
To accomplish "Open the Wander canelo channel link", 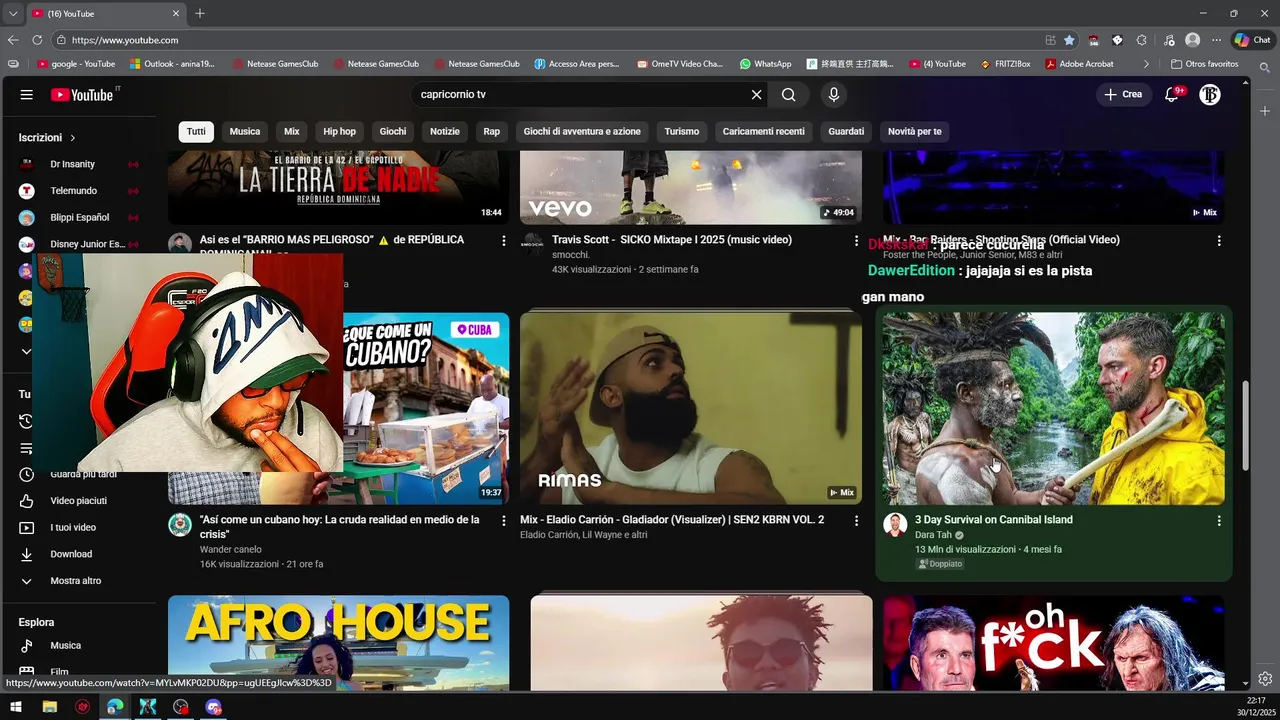I will pyautogui.click(x=231, y=549).
